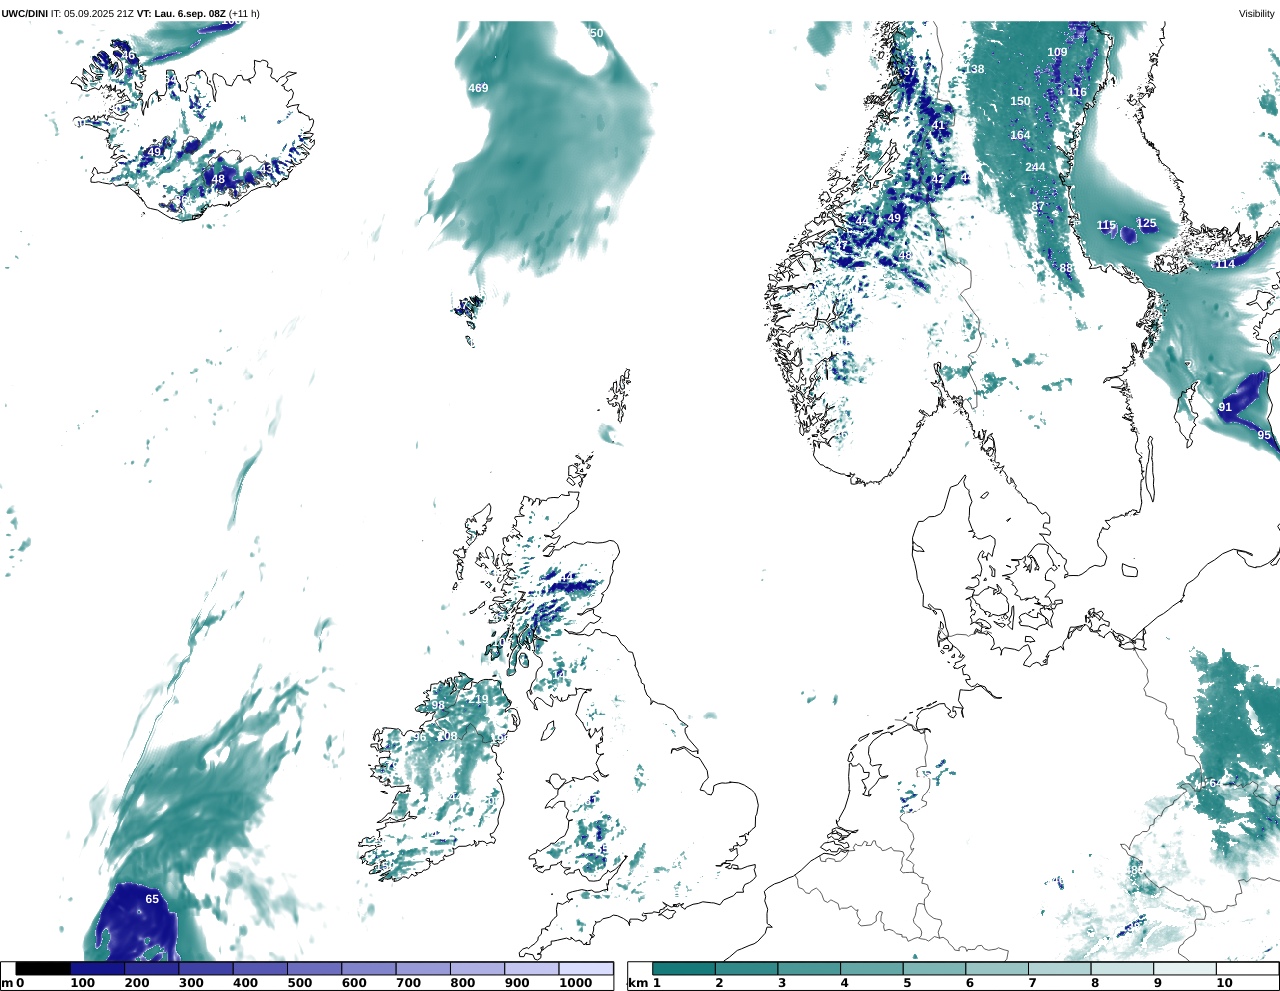Select the 'VT: Lau. 6.sep. 08Z' valid time
1280x991 pixels.
tap(182, 14)
